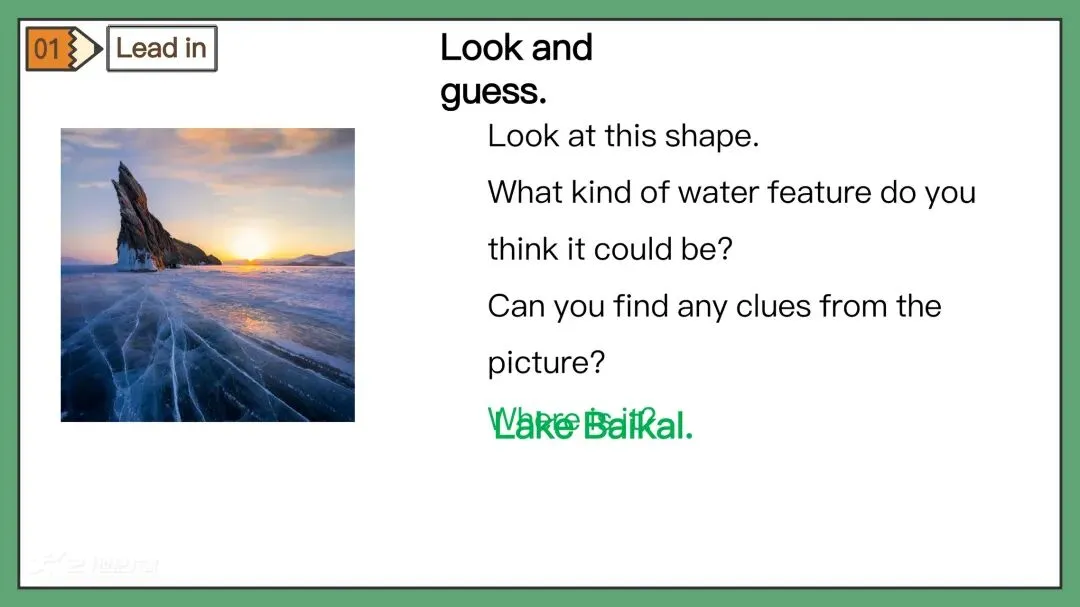Click the faint watermark logo at the slide's bottom
Image resolution: width=1080 pixels, height=607 pixels.
click(95, 566)
